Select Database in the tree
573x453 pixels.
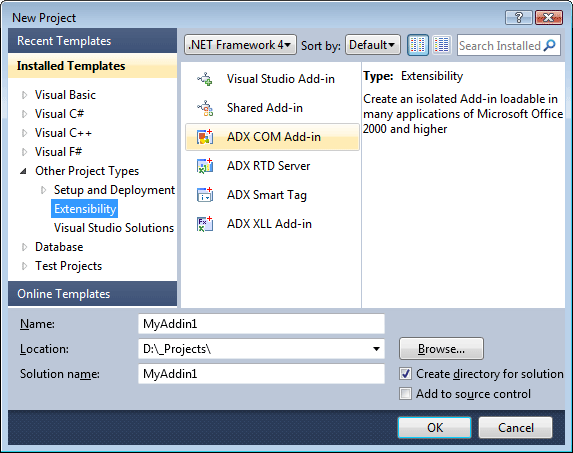[x=59, y=247]
